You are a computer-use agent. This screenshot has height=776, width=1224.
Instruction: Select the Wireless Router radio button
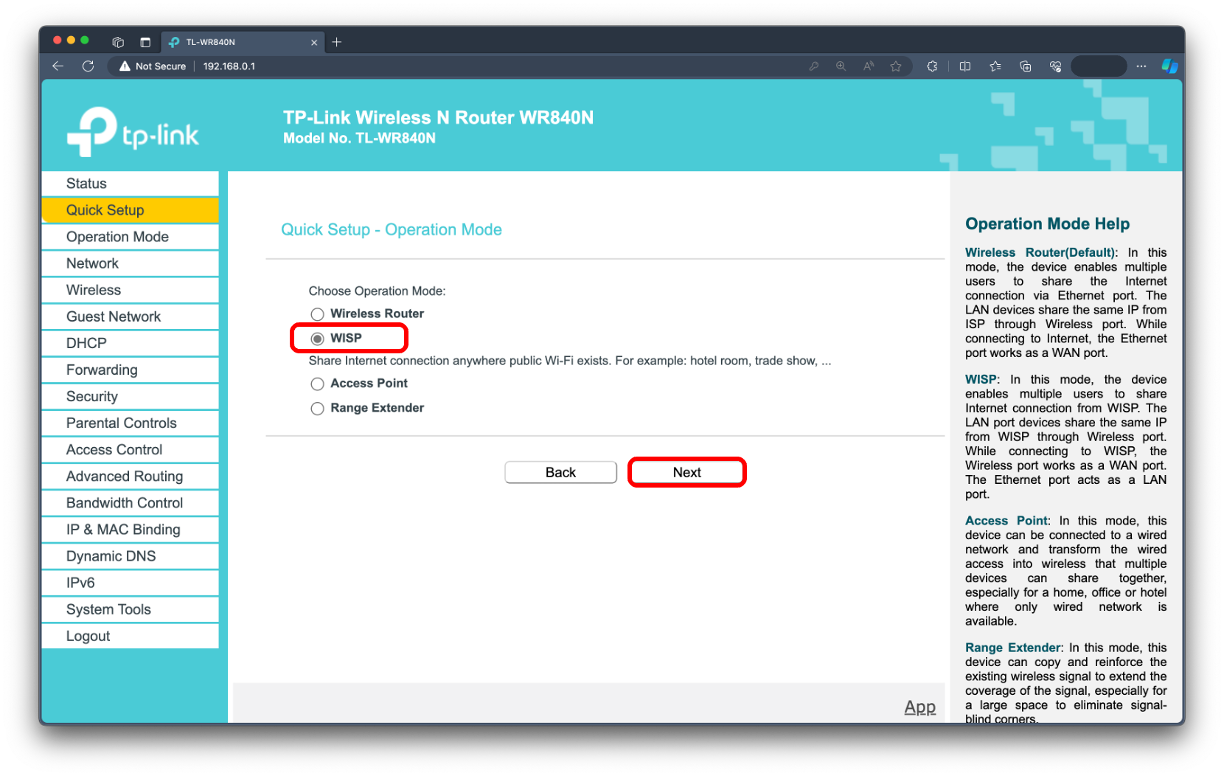(317, 314)
